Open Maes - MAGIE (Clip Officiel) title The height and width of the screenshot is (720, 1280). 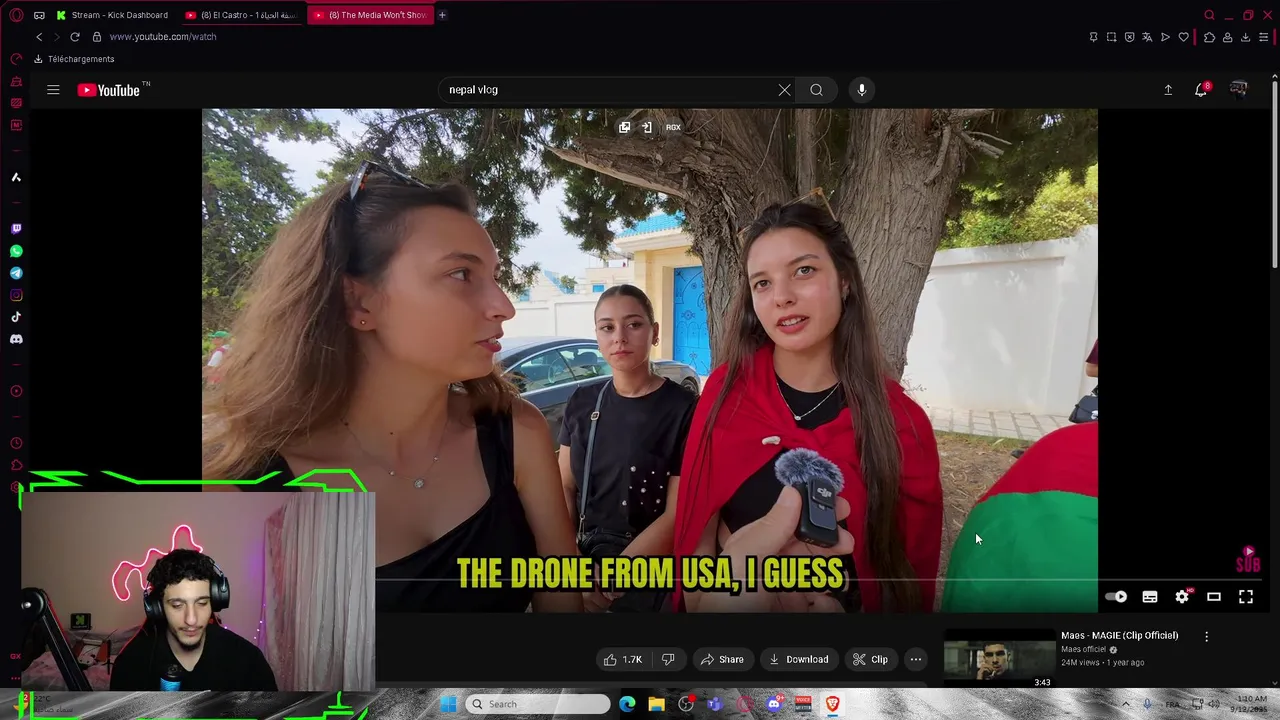click(x=1120, y=635)
